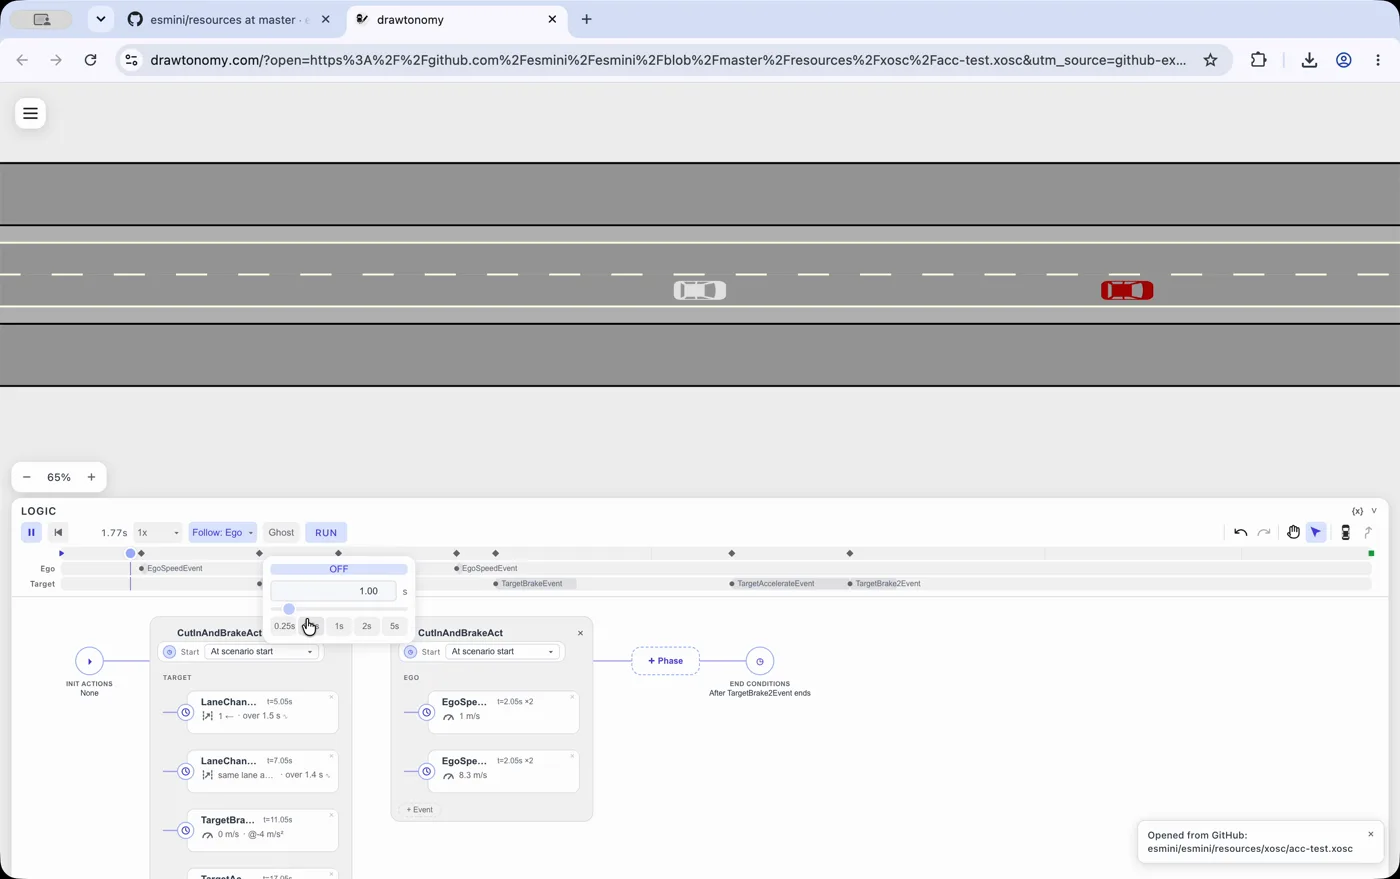
Task: Click clock trigger of t=7.05s LaneChange
Action: click(185, 771)
